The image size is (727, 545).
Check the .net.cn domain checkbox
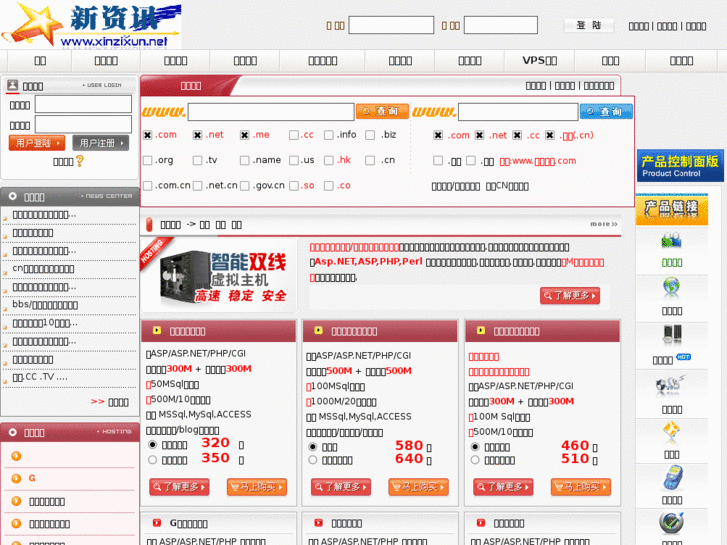coord(197,186)
